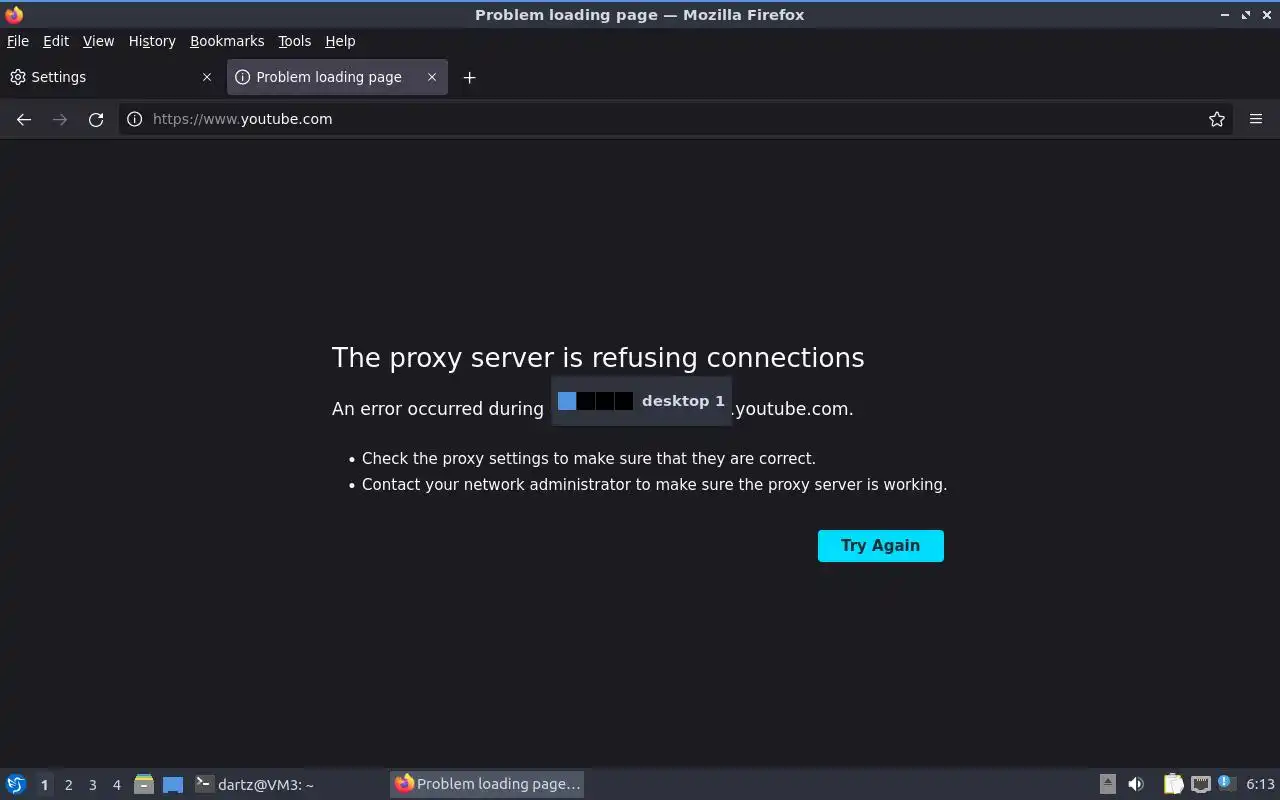Switch to virtual desktop 4
This screenshot has width=1280, height=800.
pyautogui.click(x=116, y=785)
